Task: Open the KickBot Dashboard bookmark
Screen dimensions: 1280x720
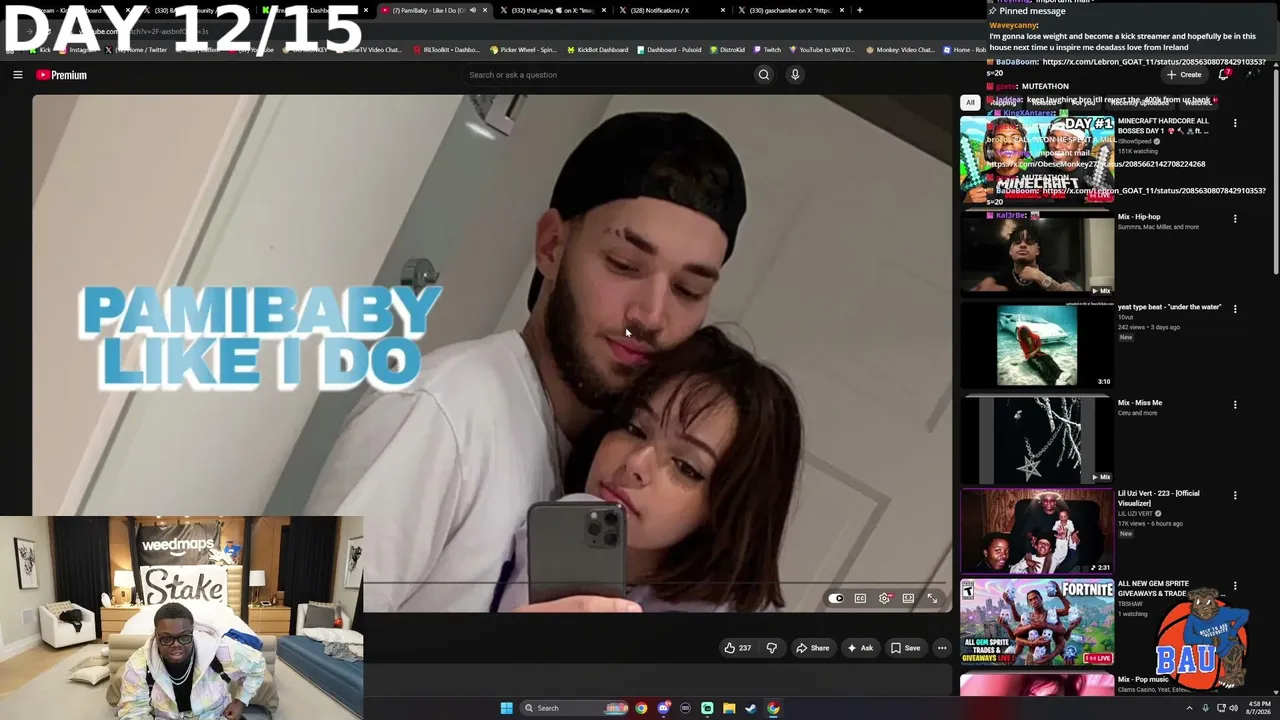Action: (598, 50)
